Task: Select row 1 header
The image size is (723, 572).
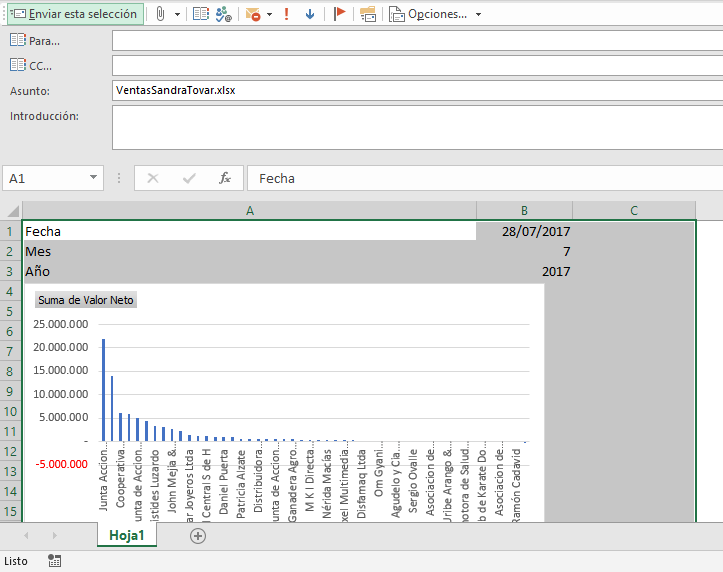Action: point(10,231)
